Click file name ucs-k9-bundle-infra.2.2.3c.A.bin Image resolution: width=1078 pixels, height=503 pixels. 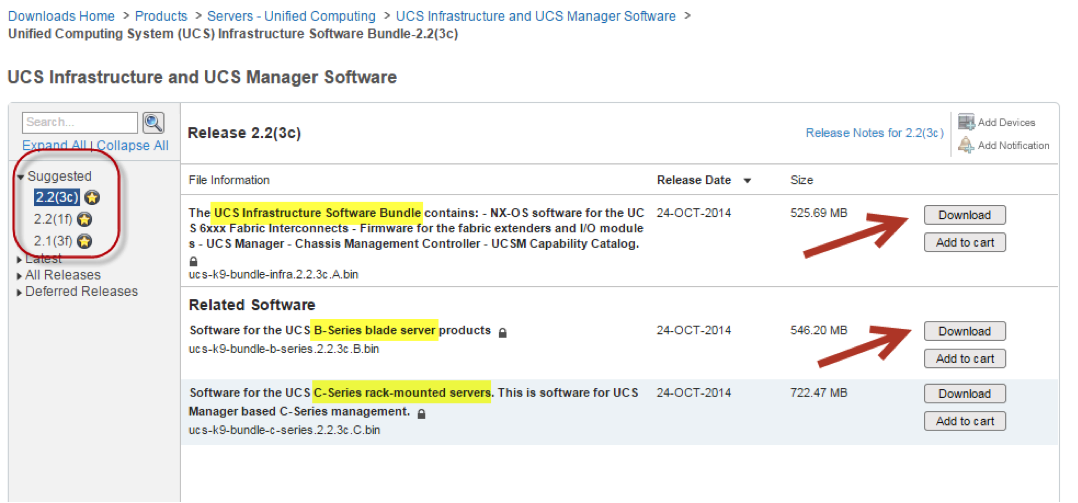274,274
